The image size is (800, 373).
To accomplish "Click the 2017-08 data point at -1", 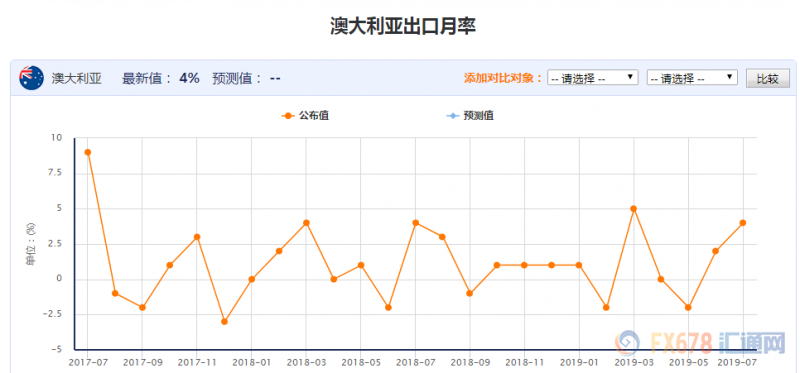I will pyautogui.click(x=115, y=293).
